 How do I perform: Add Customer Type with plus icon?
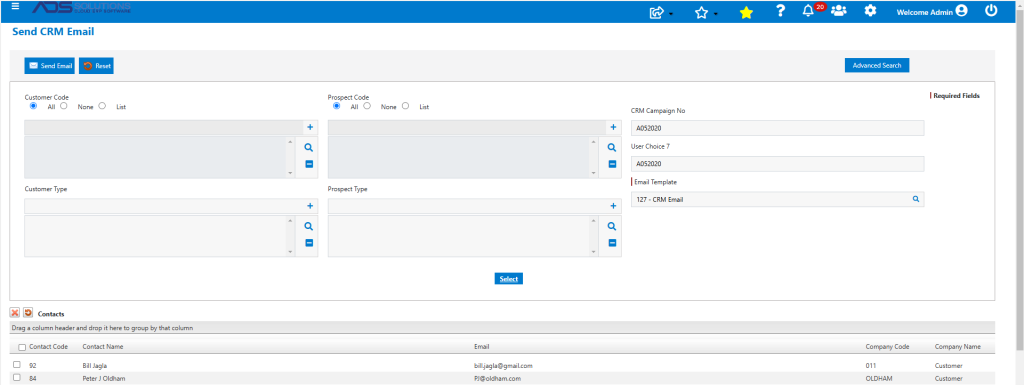(310, 206)
